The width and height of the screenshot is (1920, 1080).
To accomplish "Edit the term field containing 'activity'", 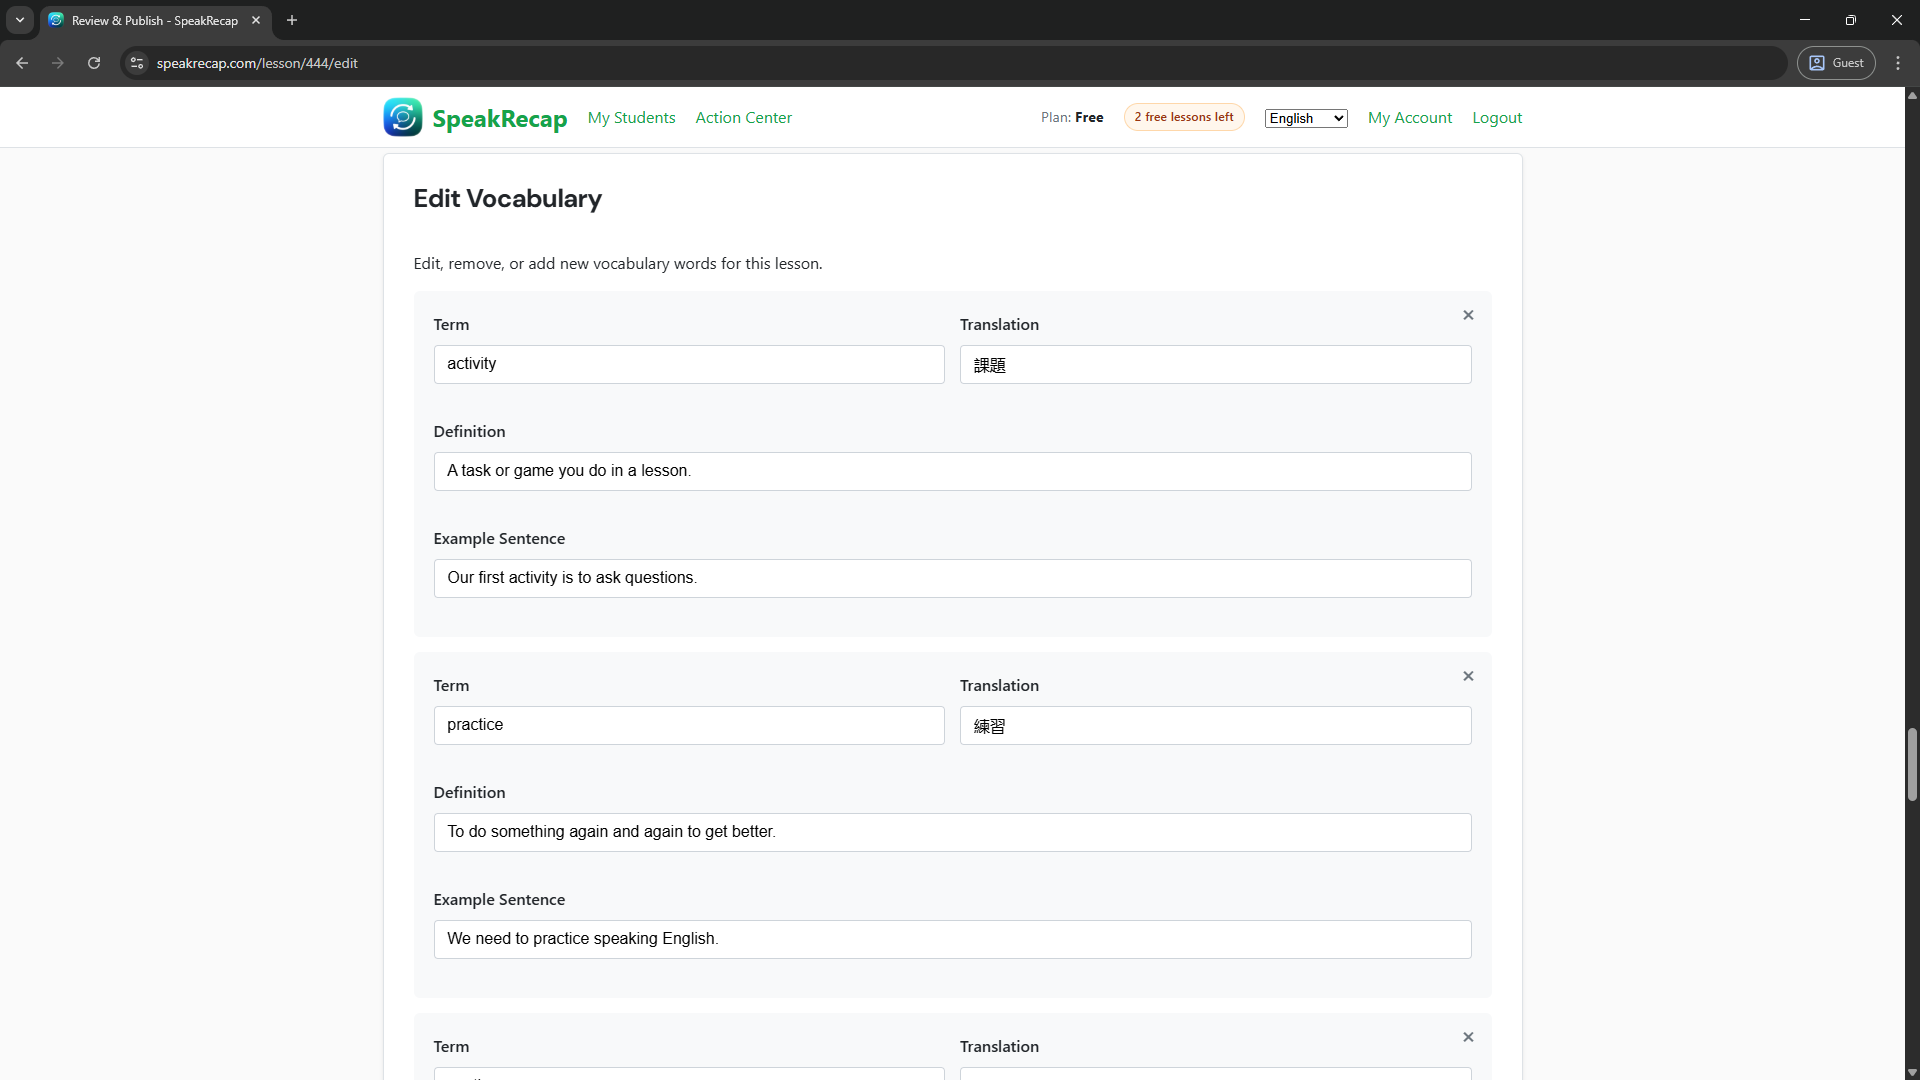I will tap(689, 364).
